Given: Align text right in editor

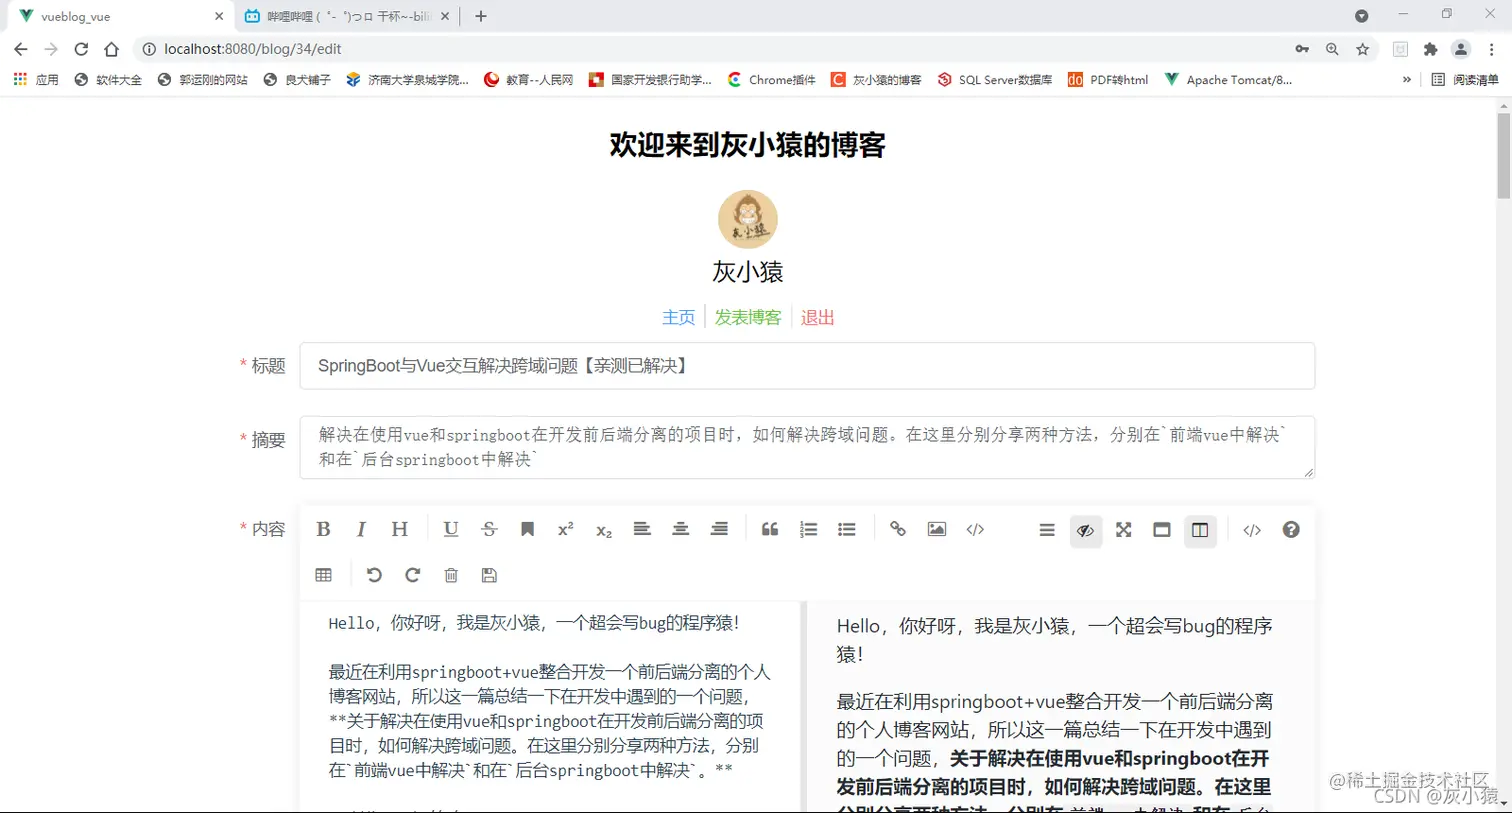Looking at the screenshot, I should point(719,529).
